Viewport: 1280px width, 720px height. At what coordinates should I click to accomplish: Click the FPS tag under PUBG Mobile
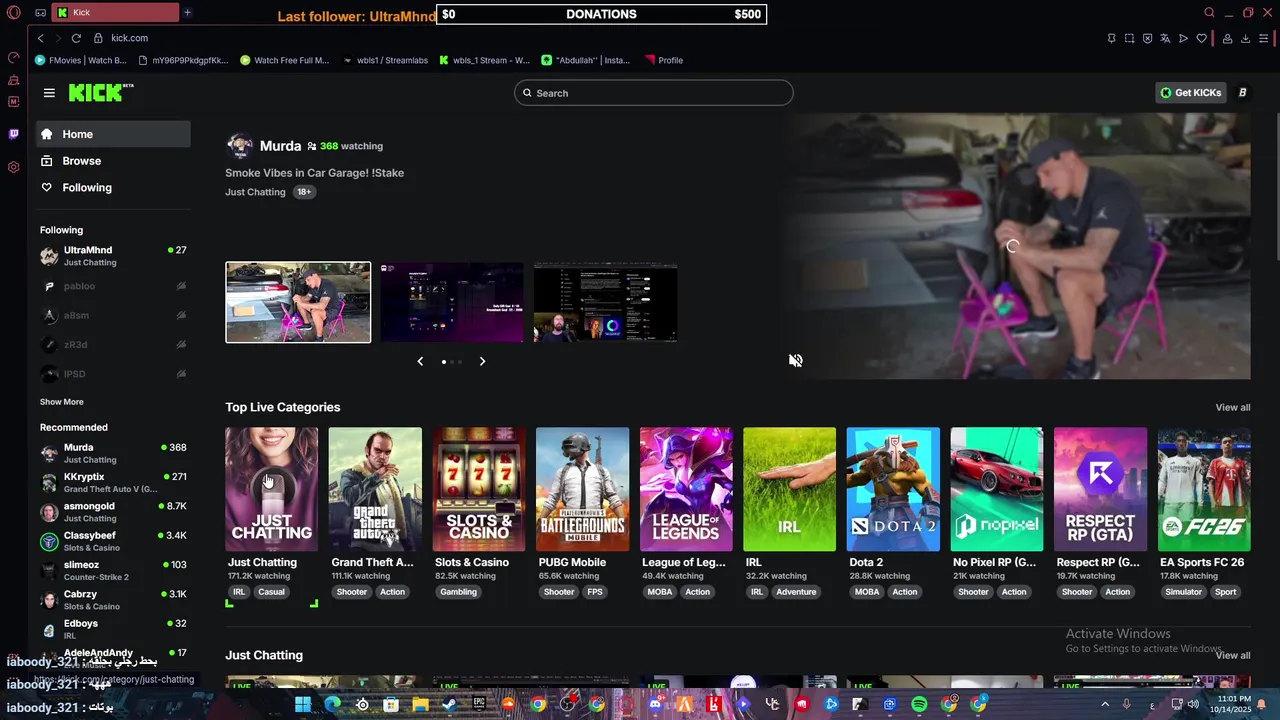tap(595, 592)
